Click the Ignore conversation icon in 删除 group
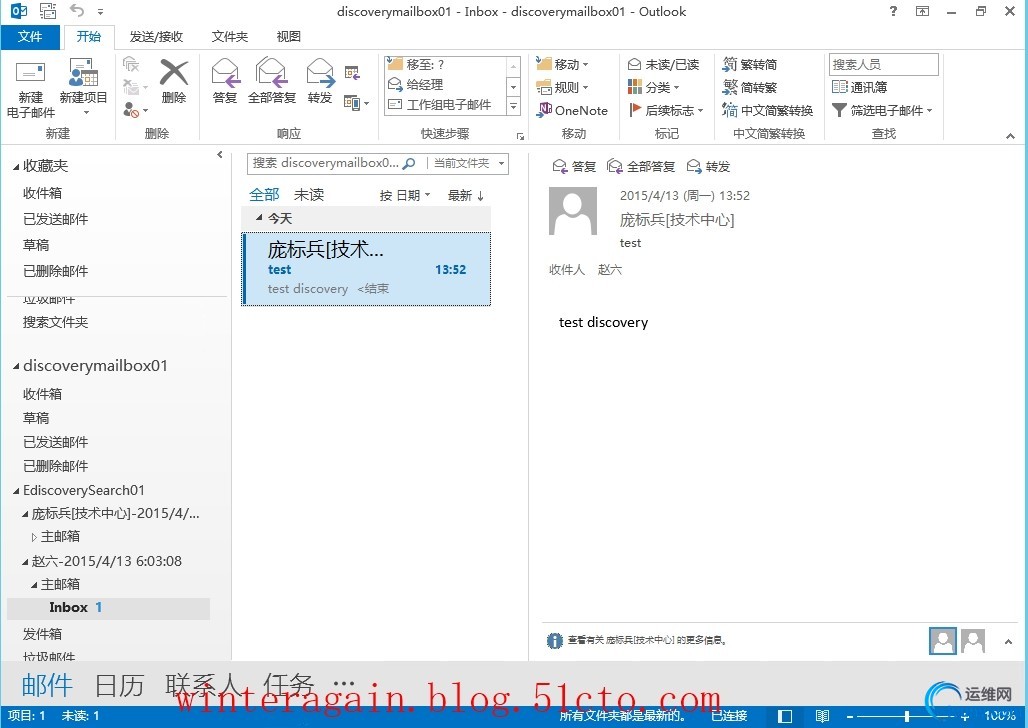The image size is (1028, 728). pos(131,64)
